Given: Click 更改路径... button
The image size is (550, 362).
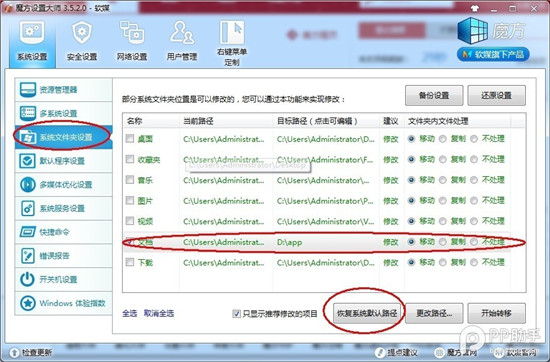Looking at the screenshot, I should pos(434,313).
